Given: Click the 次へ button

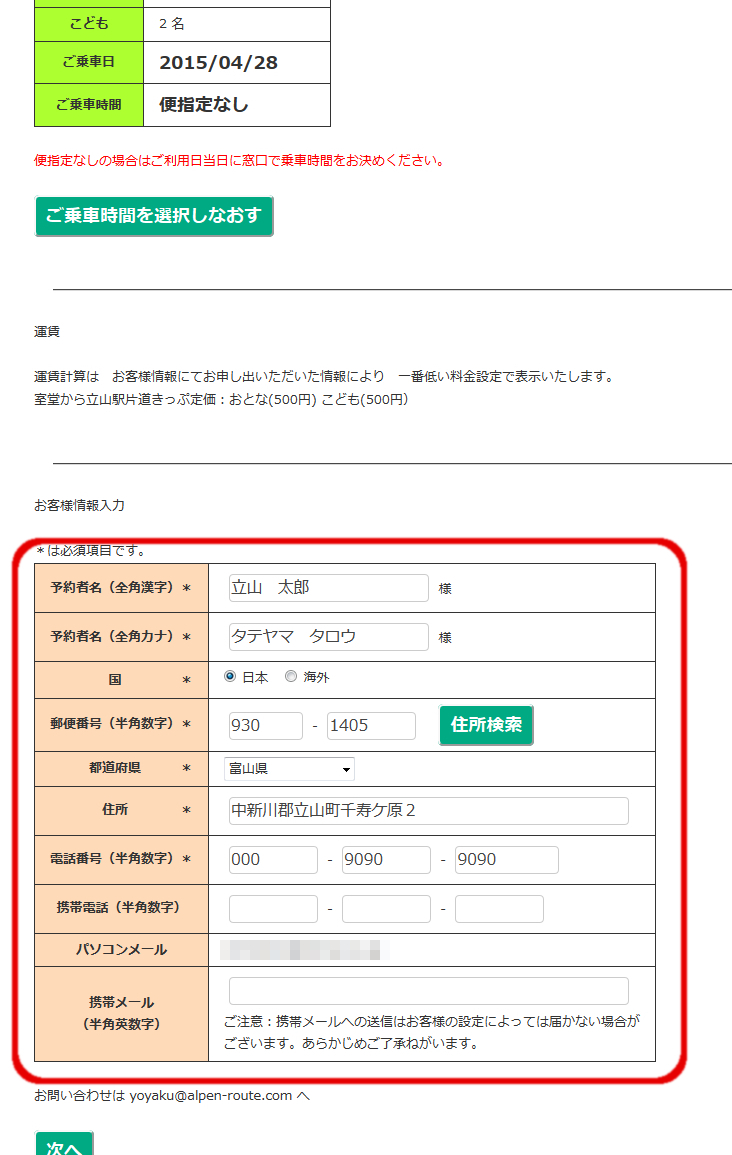Looking at the screenshot, I should coord(64,1144).
